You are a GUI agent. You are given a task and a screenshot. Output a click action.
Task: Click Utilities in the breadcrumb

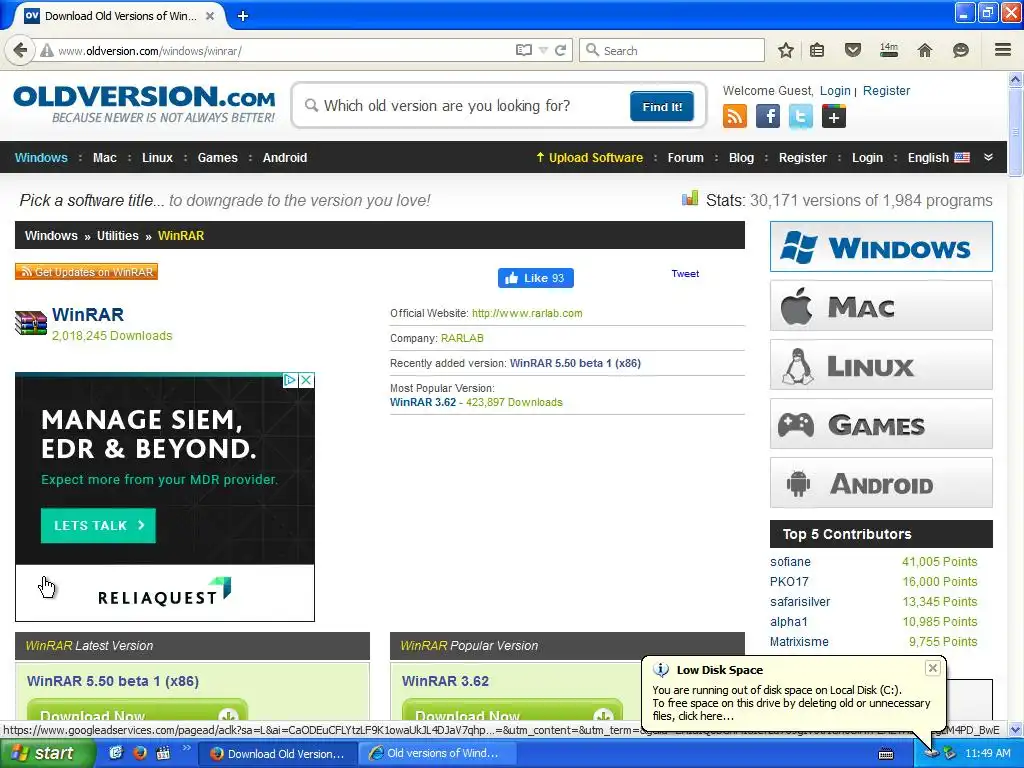coord(118,236)
